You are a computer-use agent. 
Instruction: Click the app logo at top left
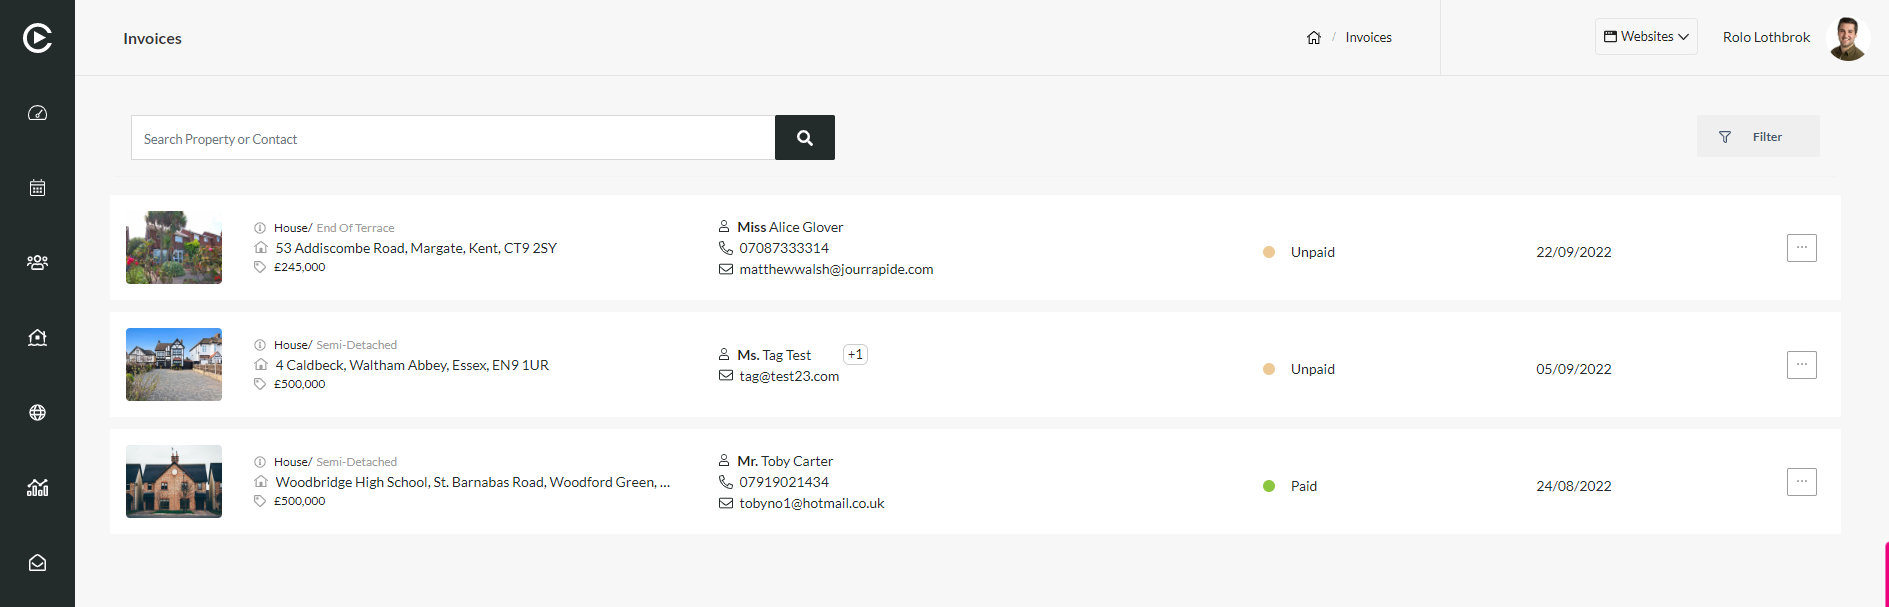[37, 38]
